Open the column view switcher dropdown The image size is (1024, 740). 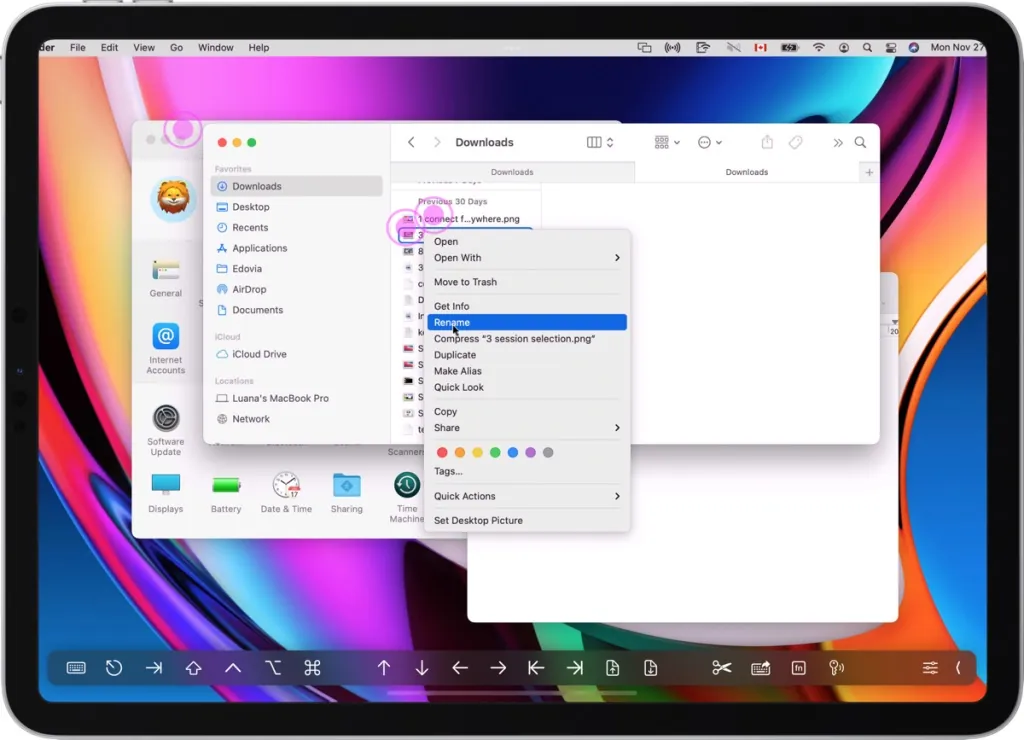tap(600, 143)
